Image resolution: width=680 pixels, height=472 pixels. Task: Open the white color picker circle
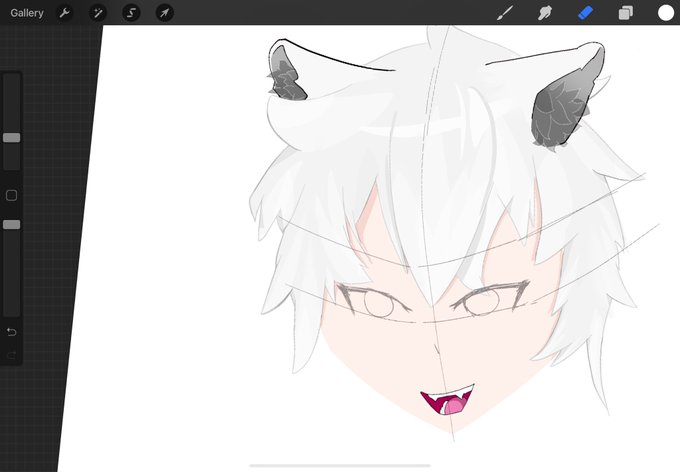click(x=666, y=13)
